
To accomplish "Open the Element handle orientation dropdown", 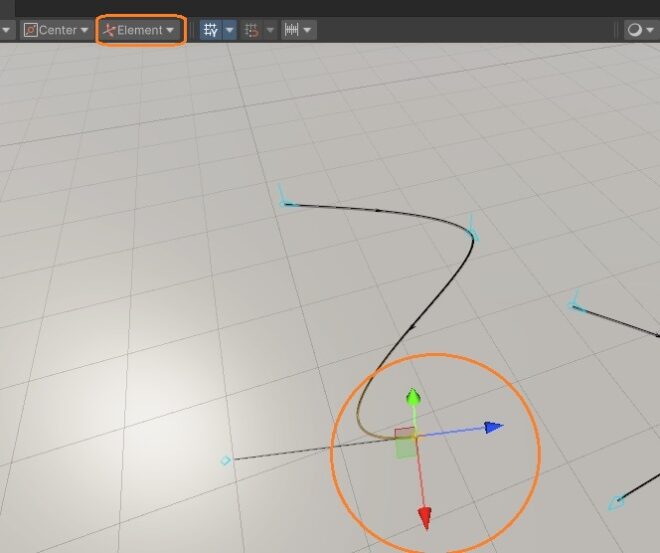I will point(139,30).
